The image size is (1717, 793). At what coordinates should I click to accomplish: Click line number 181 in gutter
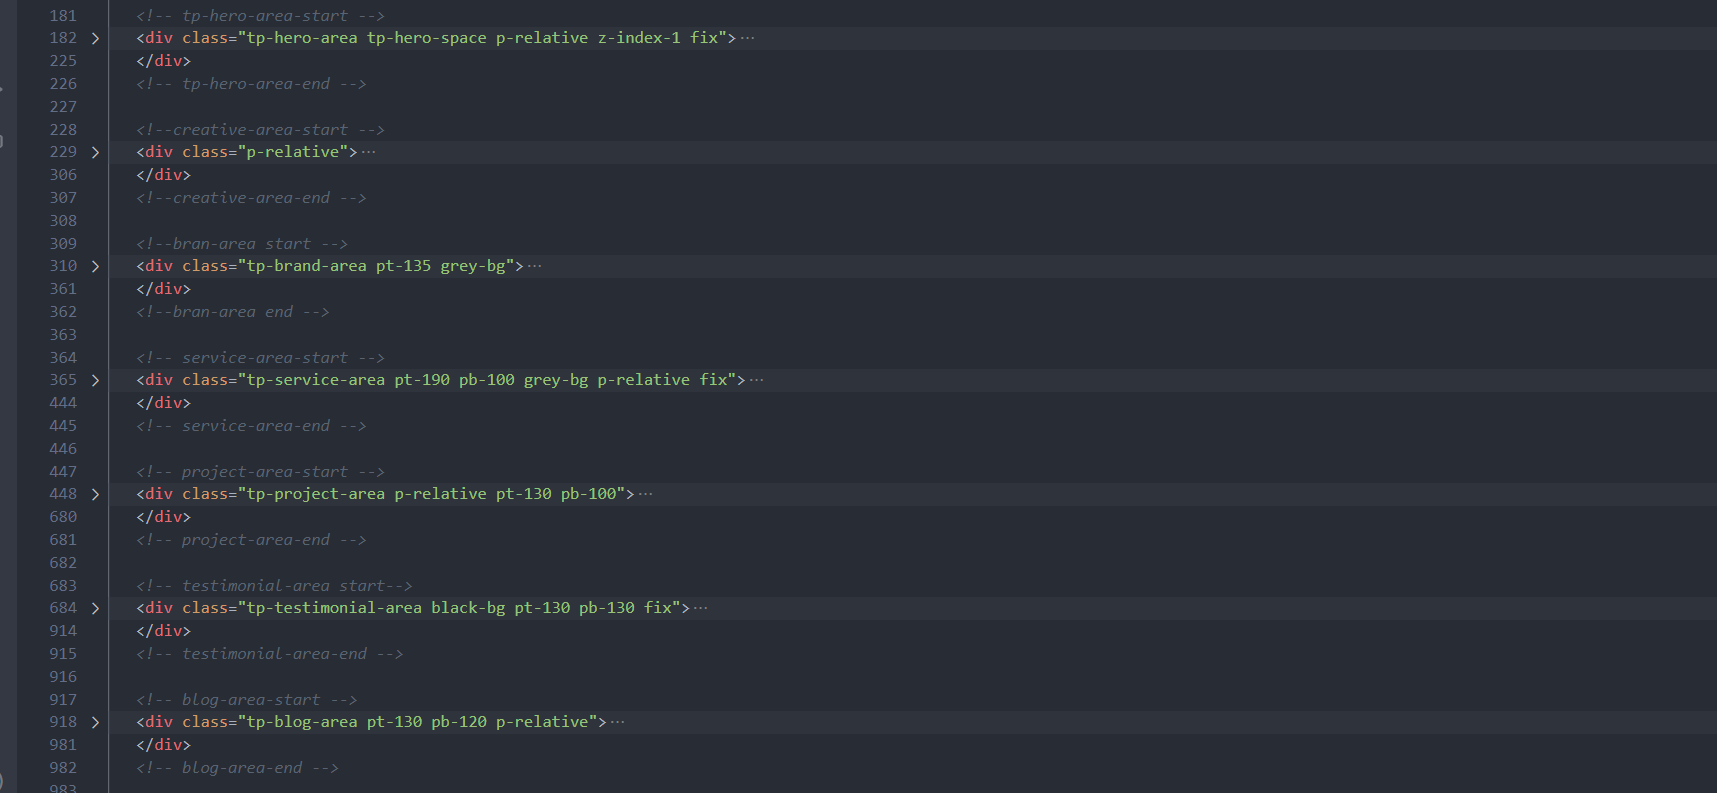click(63, 16)
